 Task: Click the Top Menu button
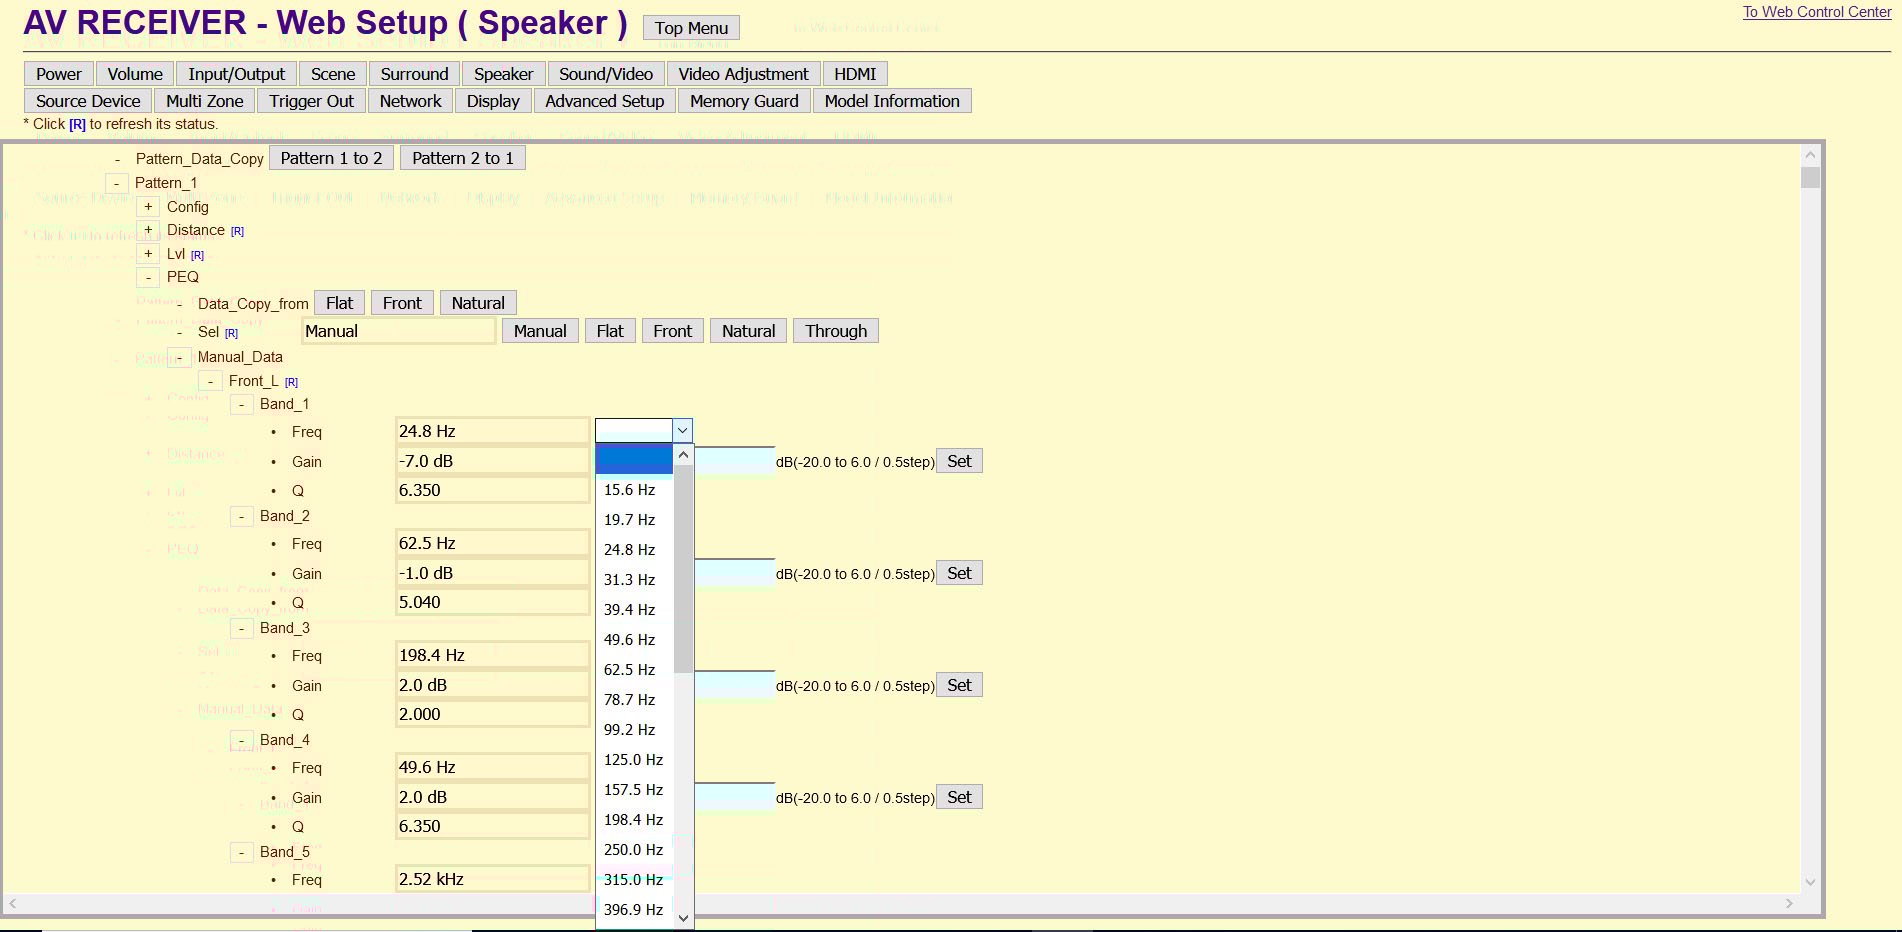point(691,28)
